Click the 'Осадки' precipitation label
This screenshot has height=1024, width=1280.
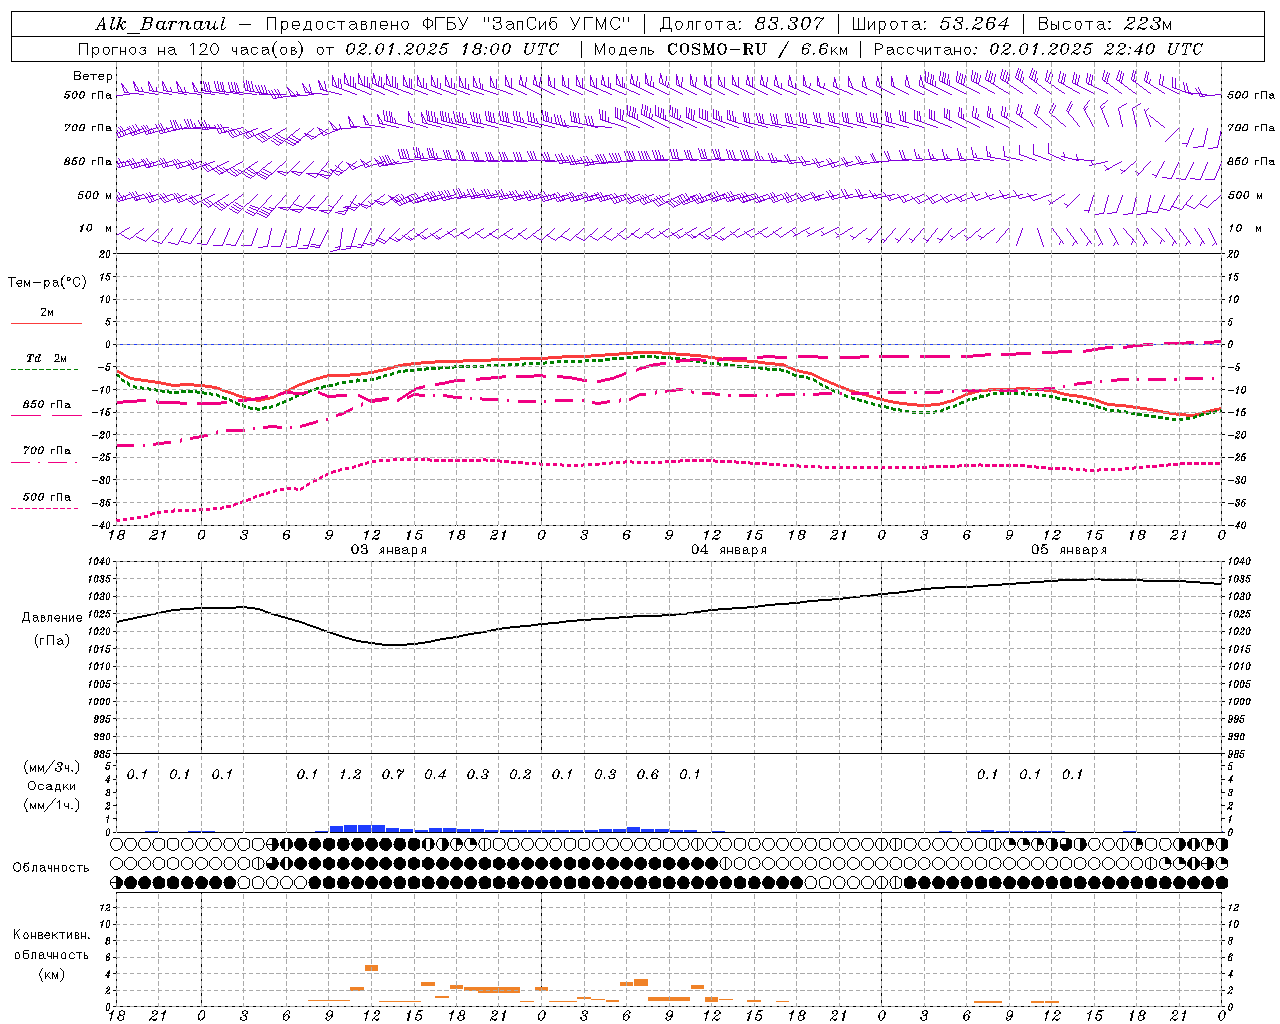coord(52,786)
